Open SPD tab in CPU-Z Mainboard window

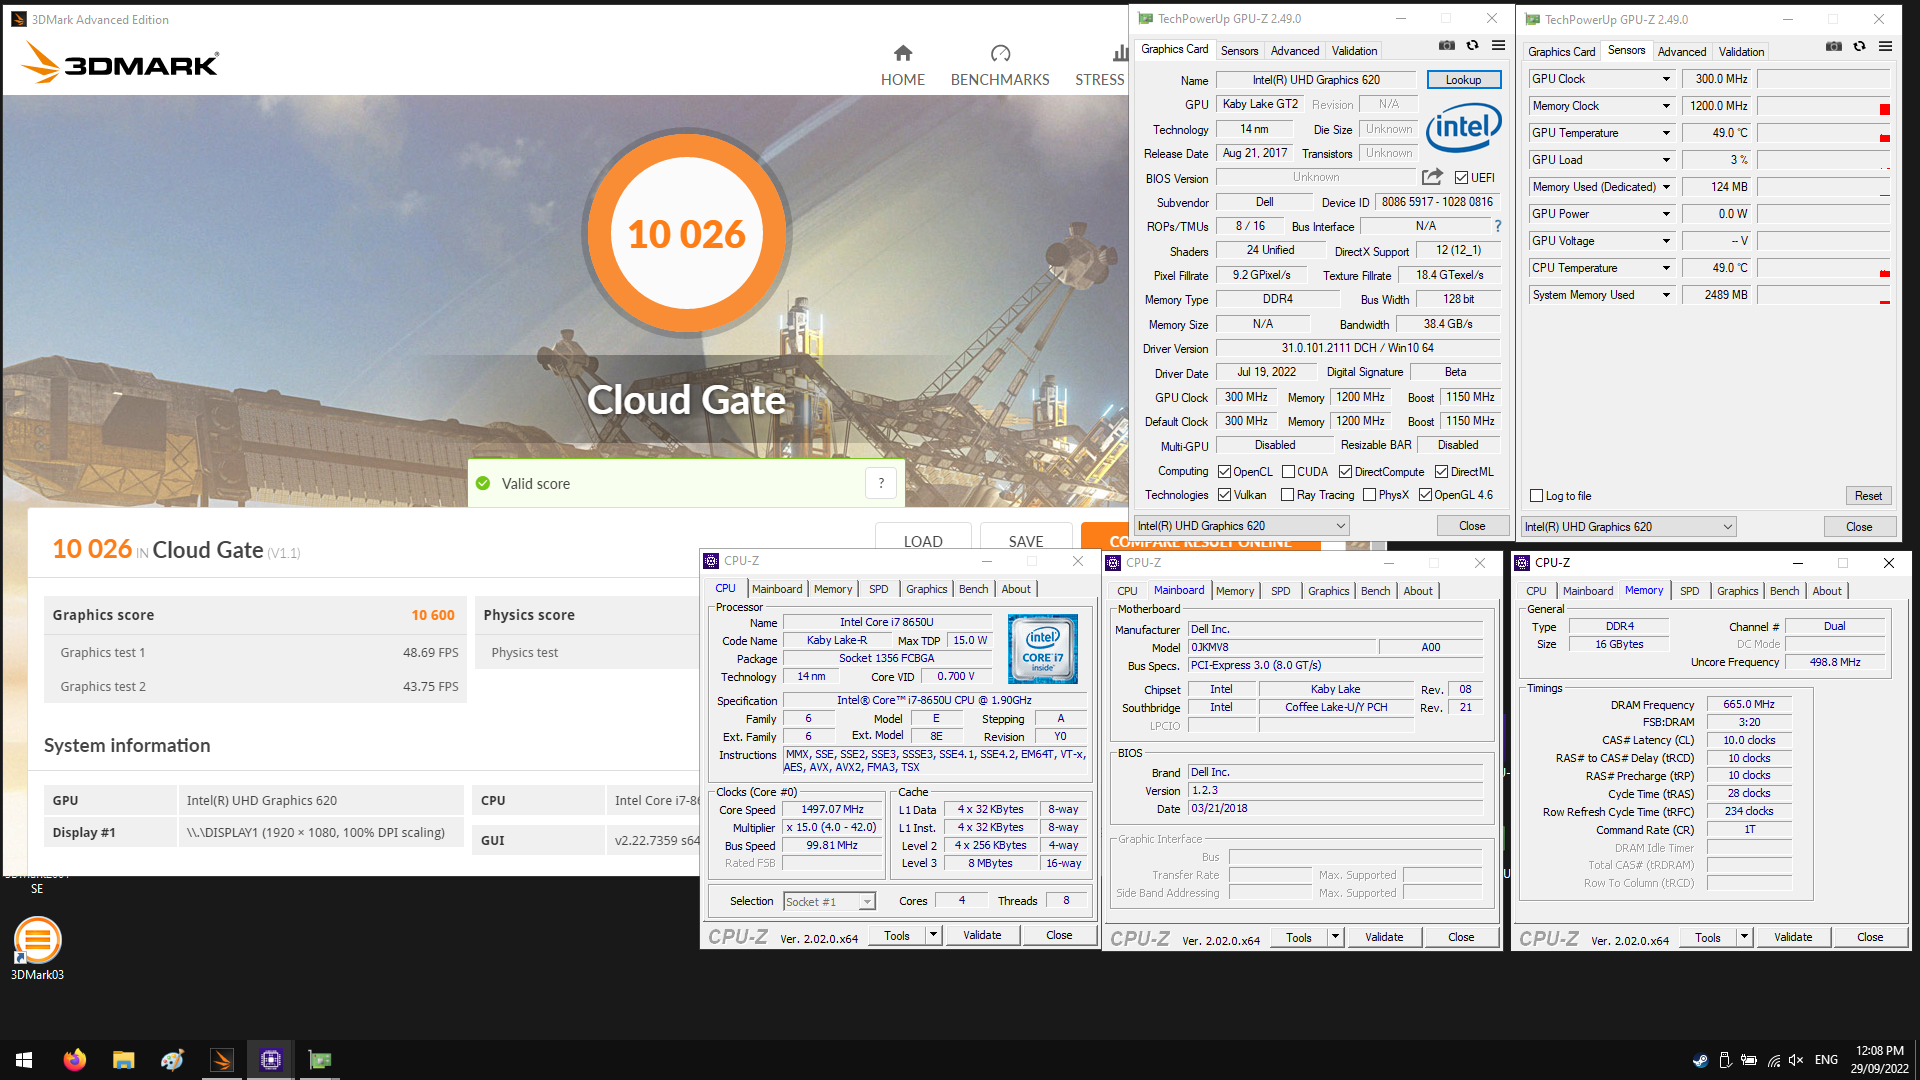tap(1280, 591)
